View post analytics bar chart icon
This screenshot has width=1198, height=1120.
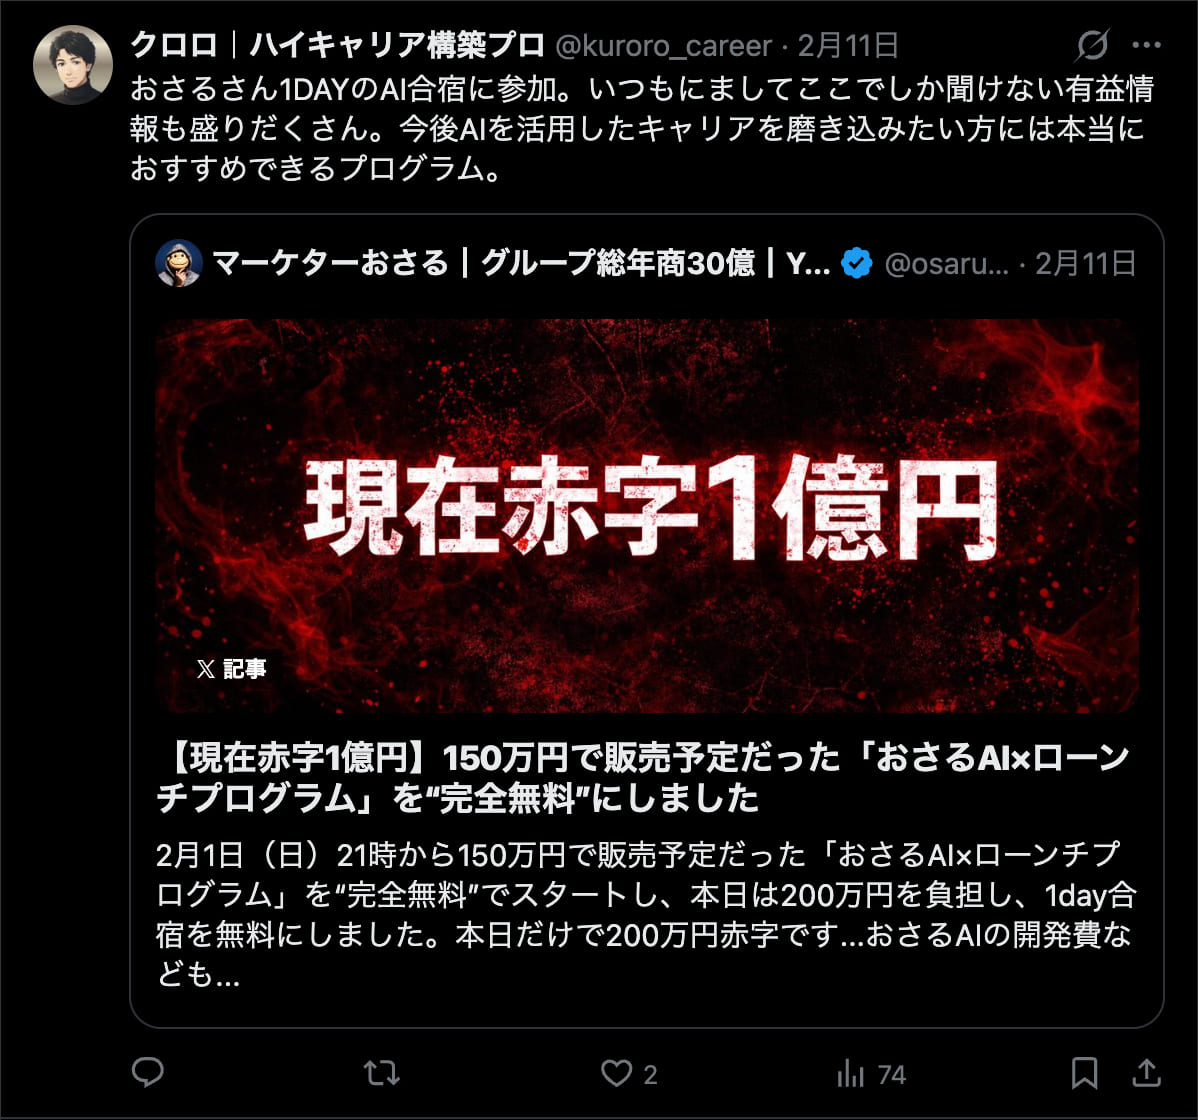pyautogui.click(x=851, y=1073)
